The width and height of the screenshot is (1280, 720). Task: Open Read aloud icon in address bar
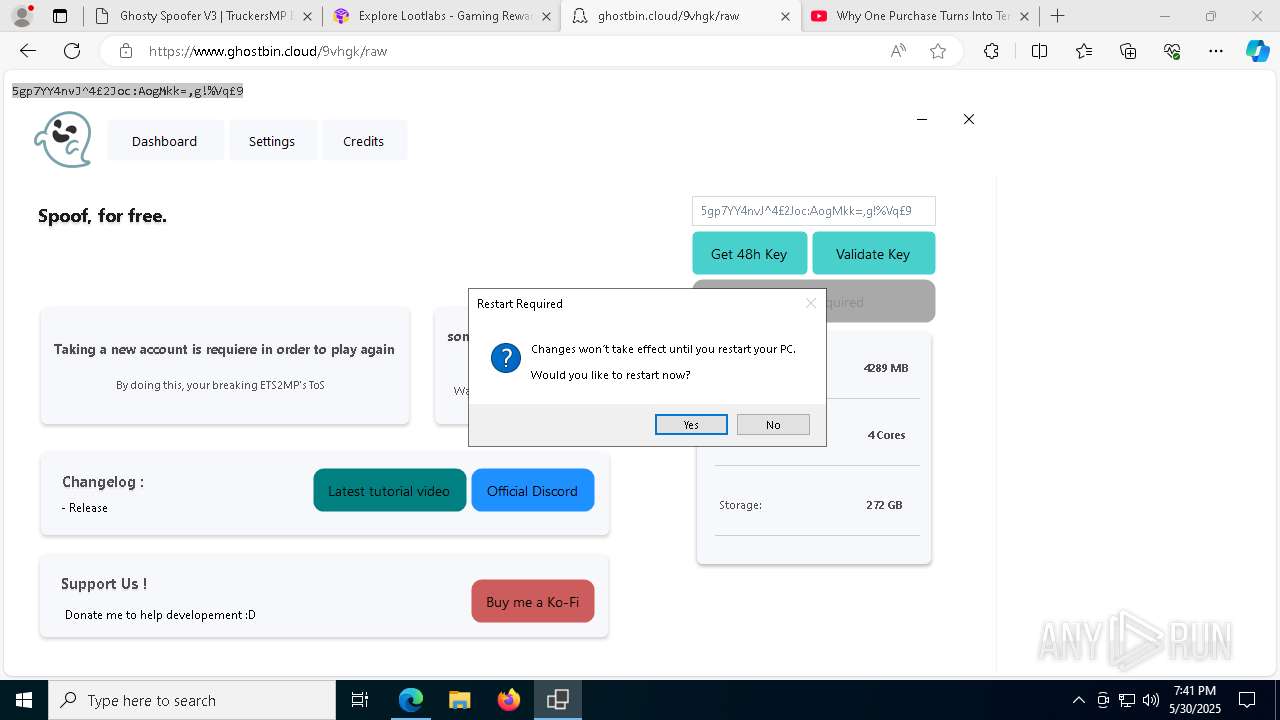(x=898, y=51)
